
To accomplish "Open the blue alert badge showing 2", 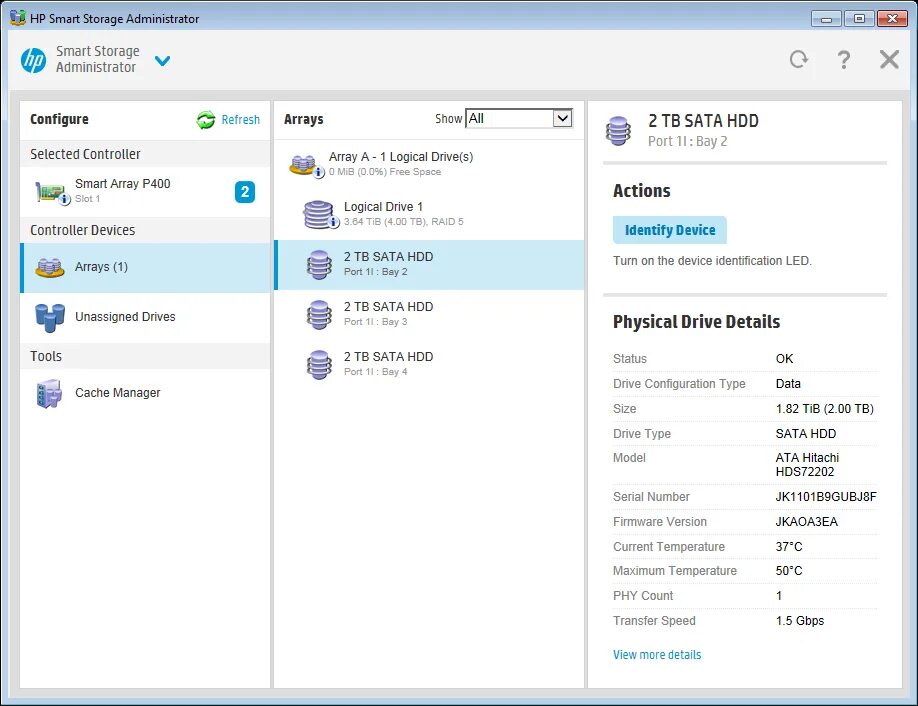I will [245, 192].
